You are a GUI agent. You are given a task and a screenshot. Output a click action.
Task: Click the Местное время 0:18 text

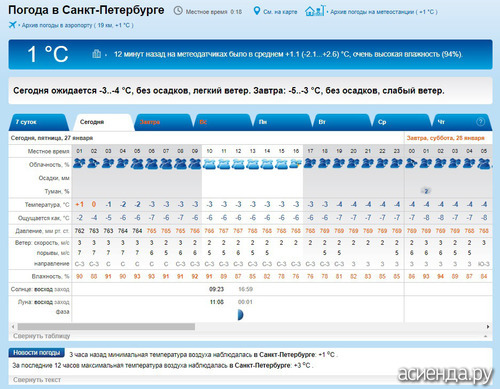click(214, 12)
